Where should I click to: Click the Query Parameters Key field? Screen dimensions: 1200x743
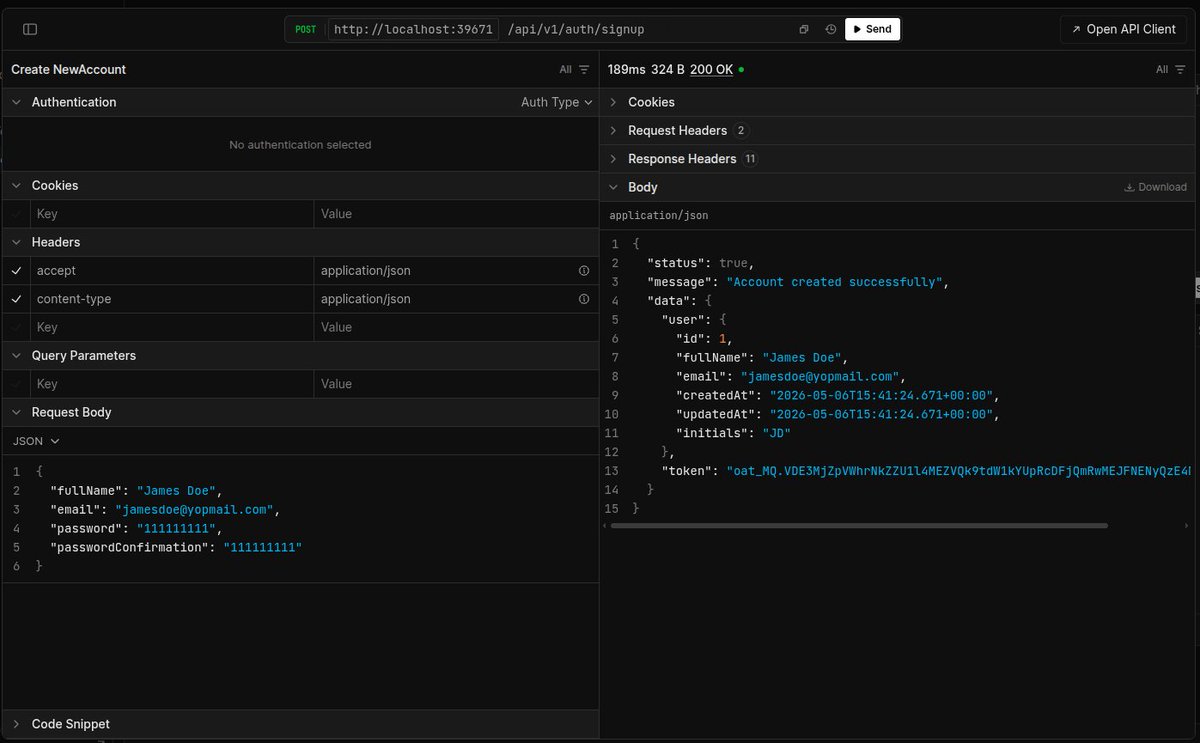(x=172, y=384)
